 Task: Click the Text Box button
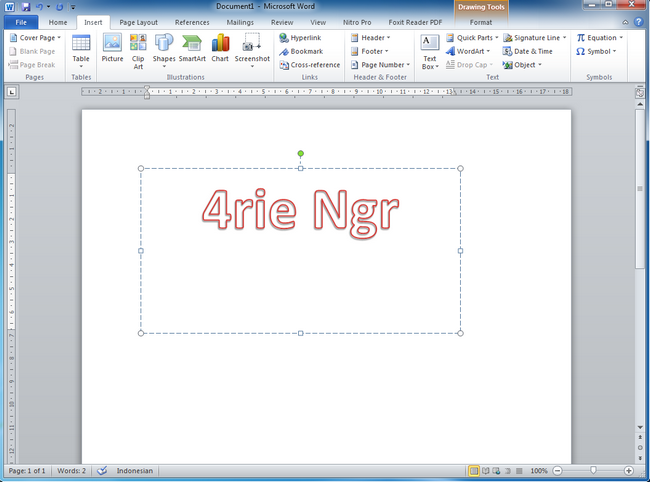point(430,51)
